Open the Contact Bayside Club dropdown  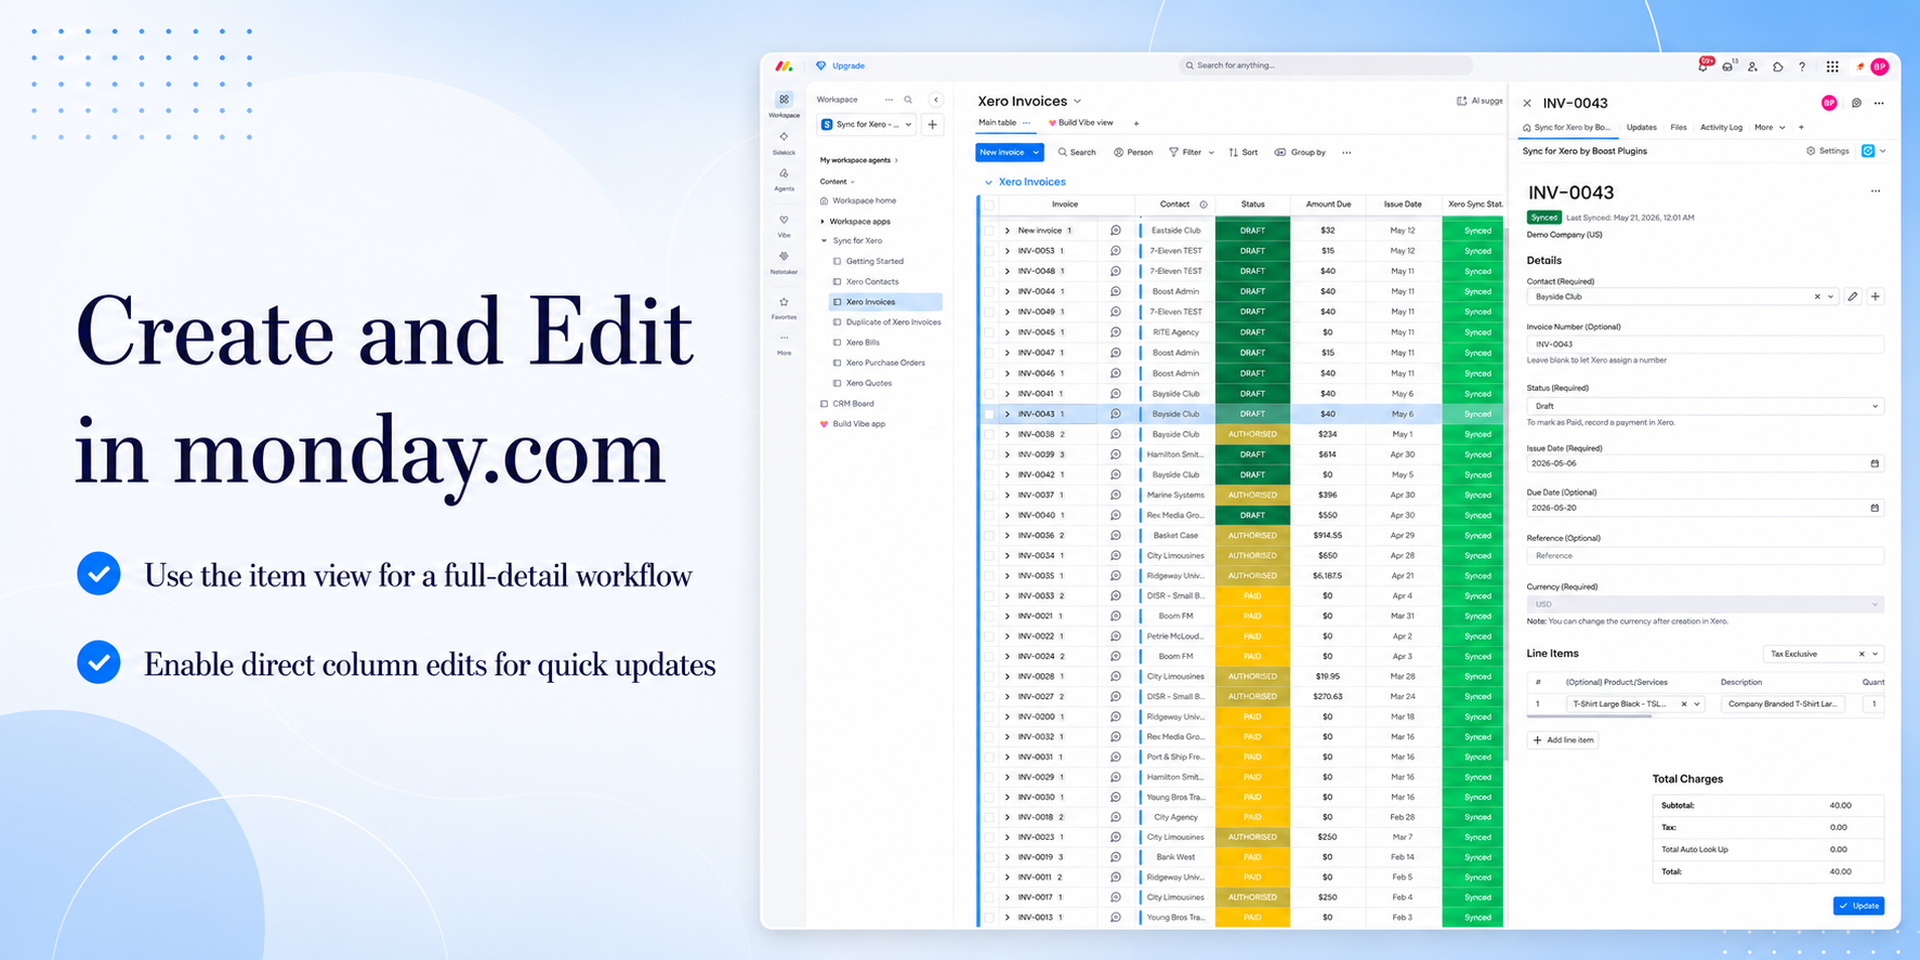[x=1683, y=297]
